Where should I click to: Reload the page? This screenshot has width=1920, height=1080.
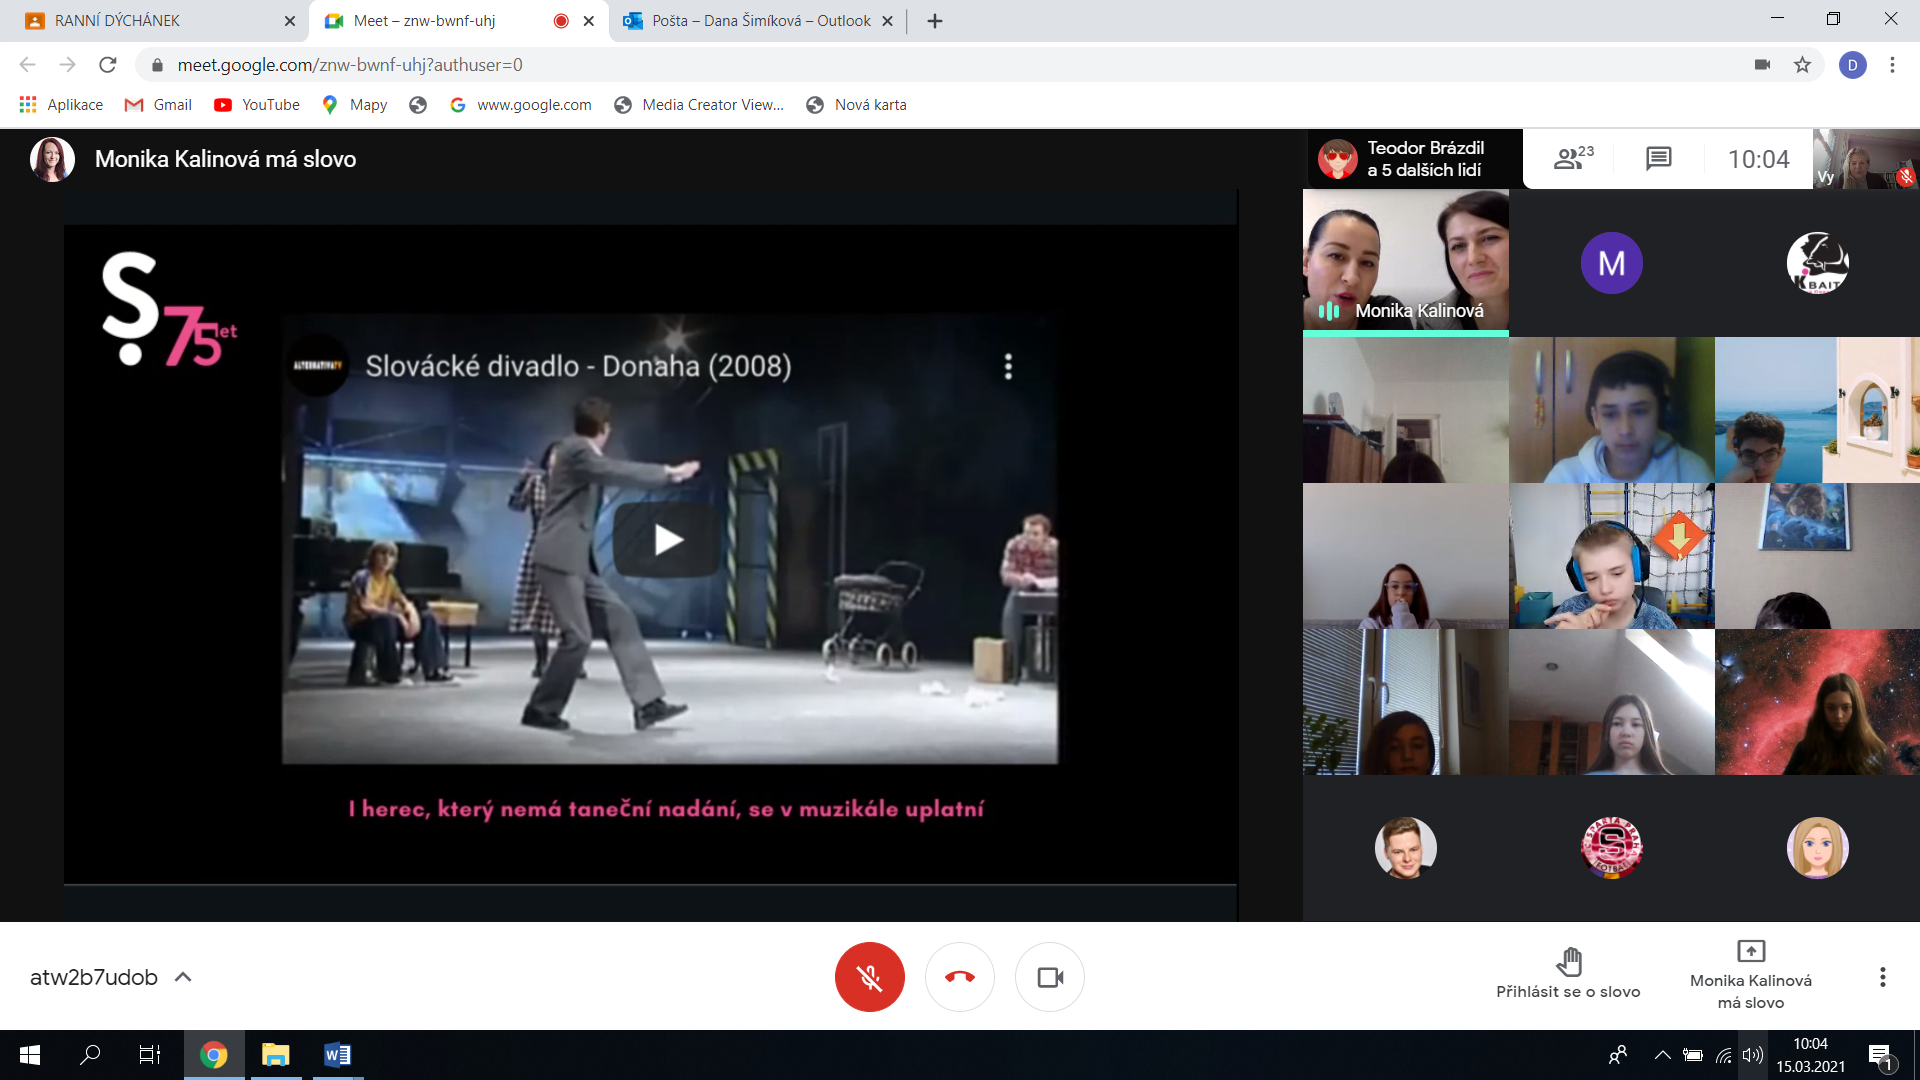[108, 65]
